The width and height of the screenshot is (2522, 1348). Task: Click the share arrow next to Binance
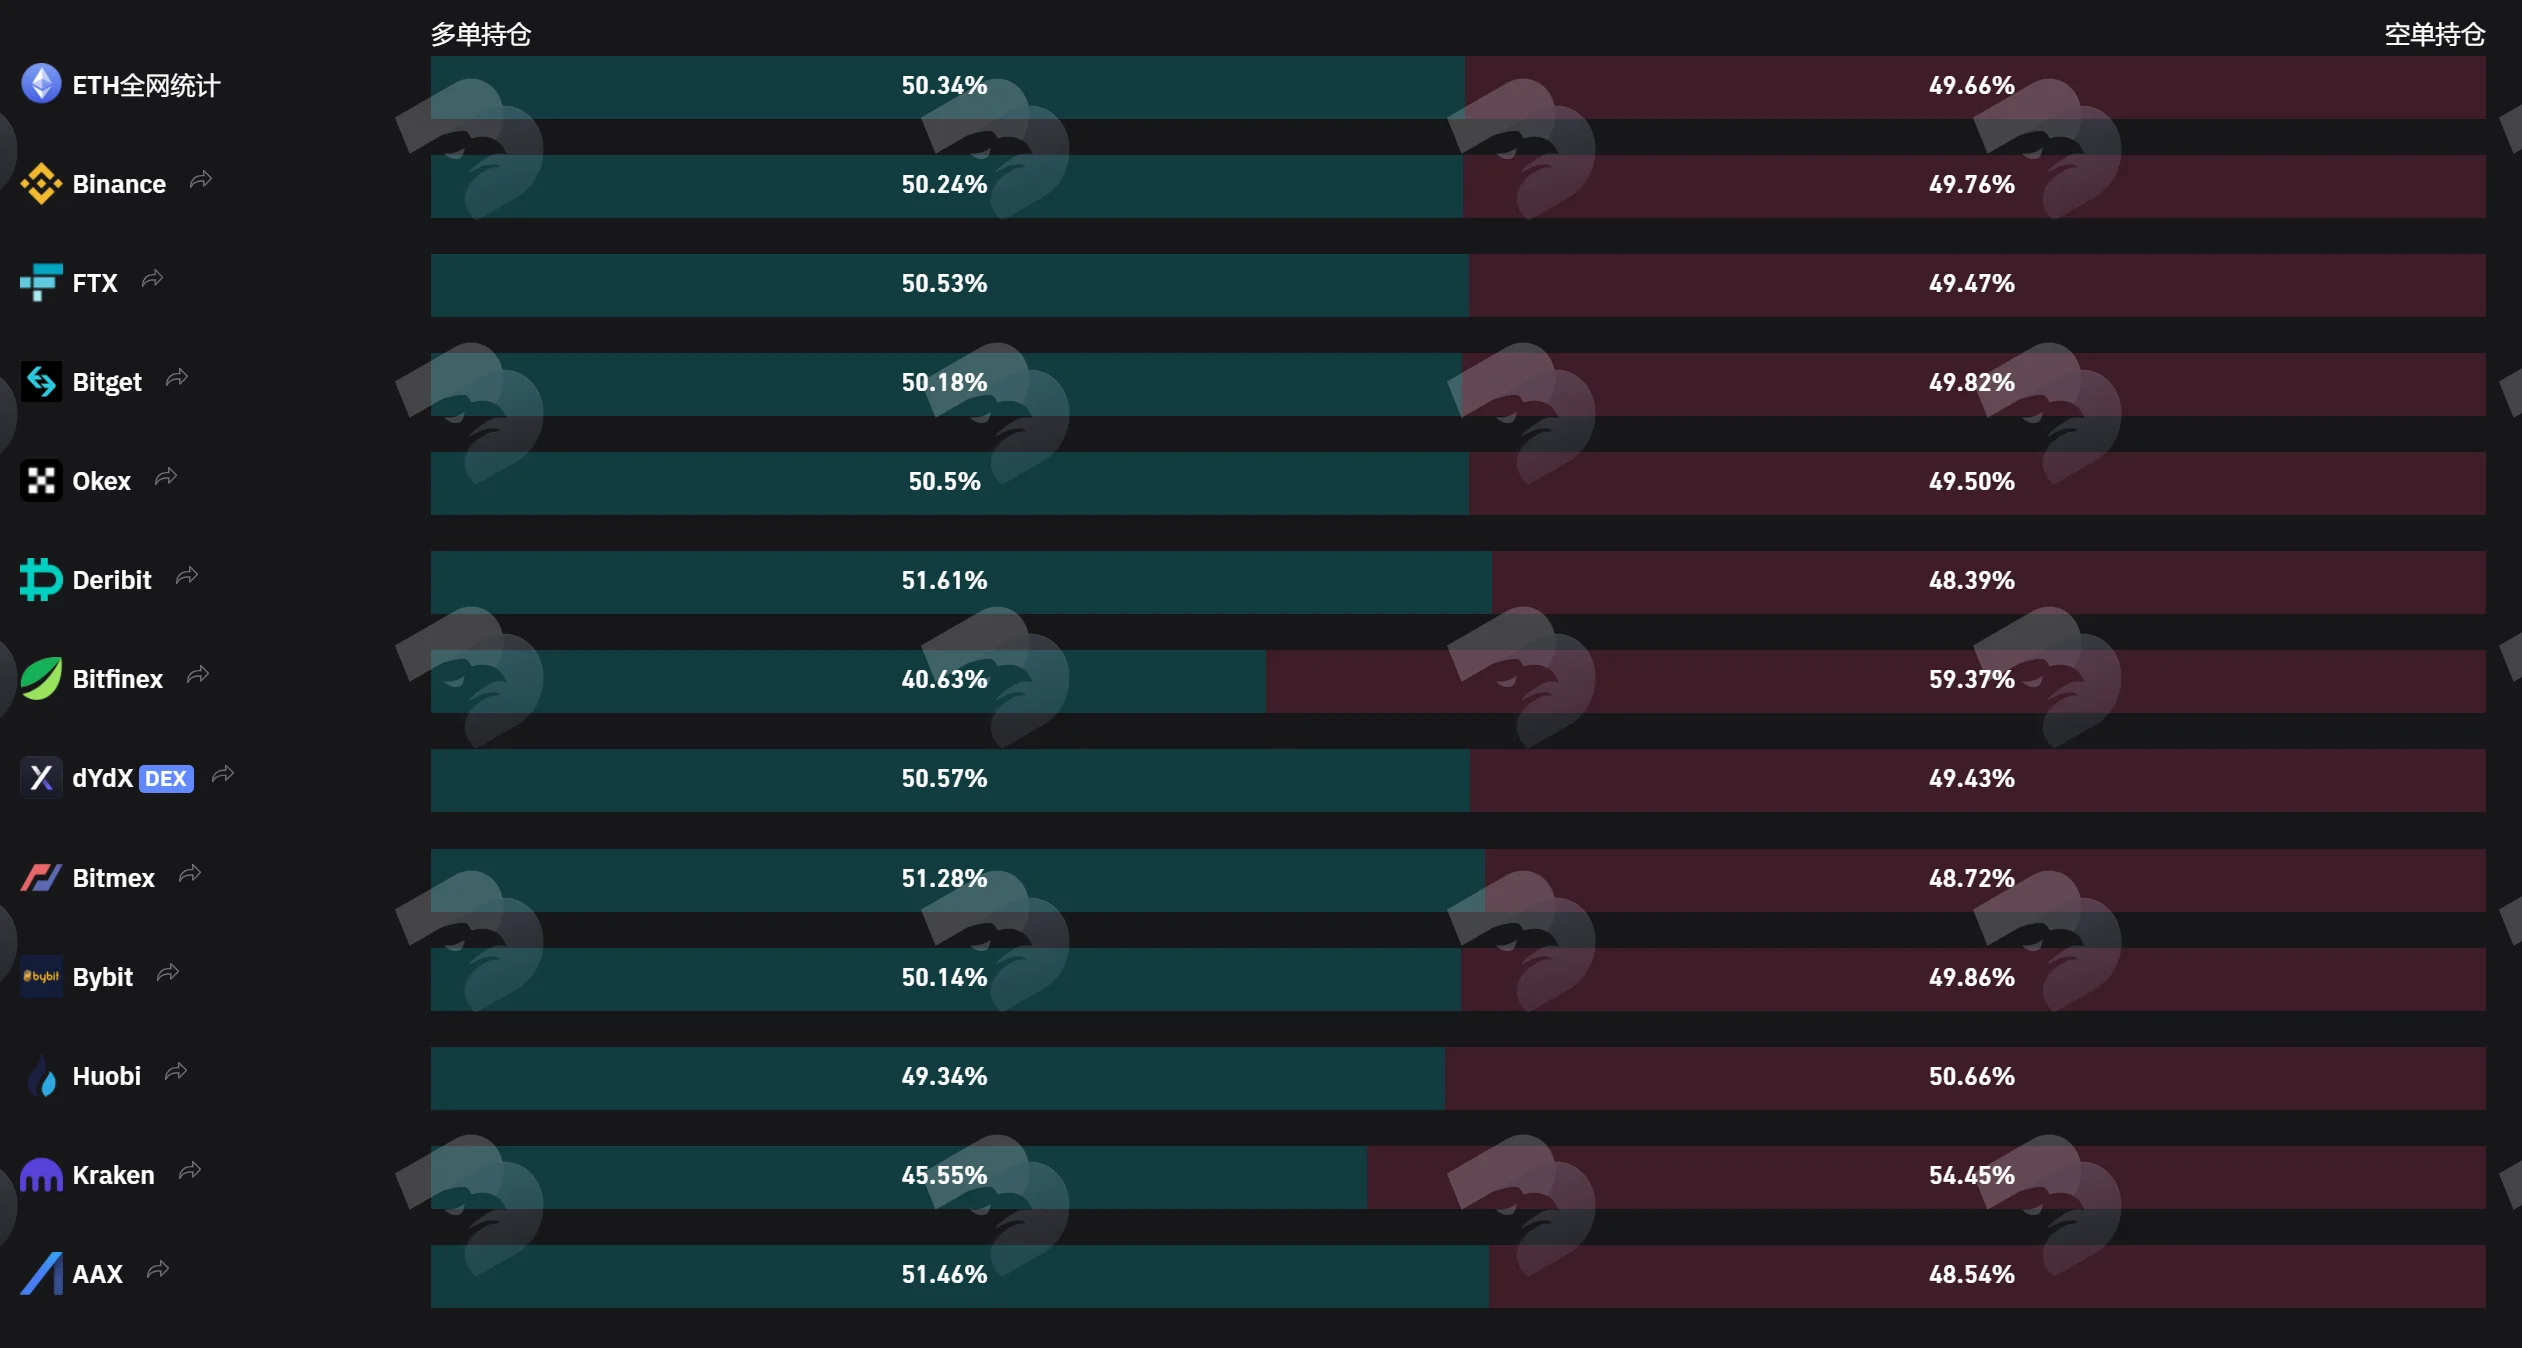tap(201, 180)
